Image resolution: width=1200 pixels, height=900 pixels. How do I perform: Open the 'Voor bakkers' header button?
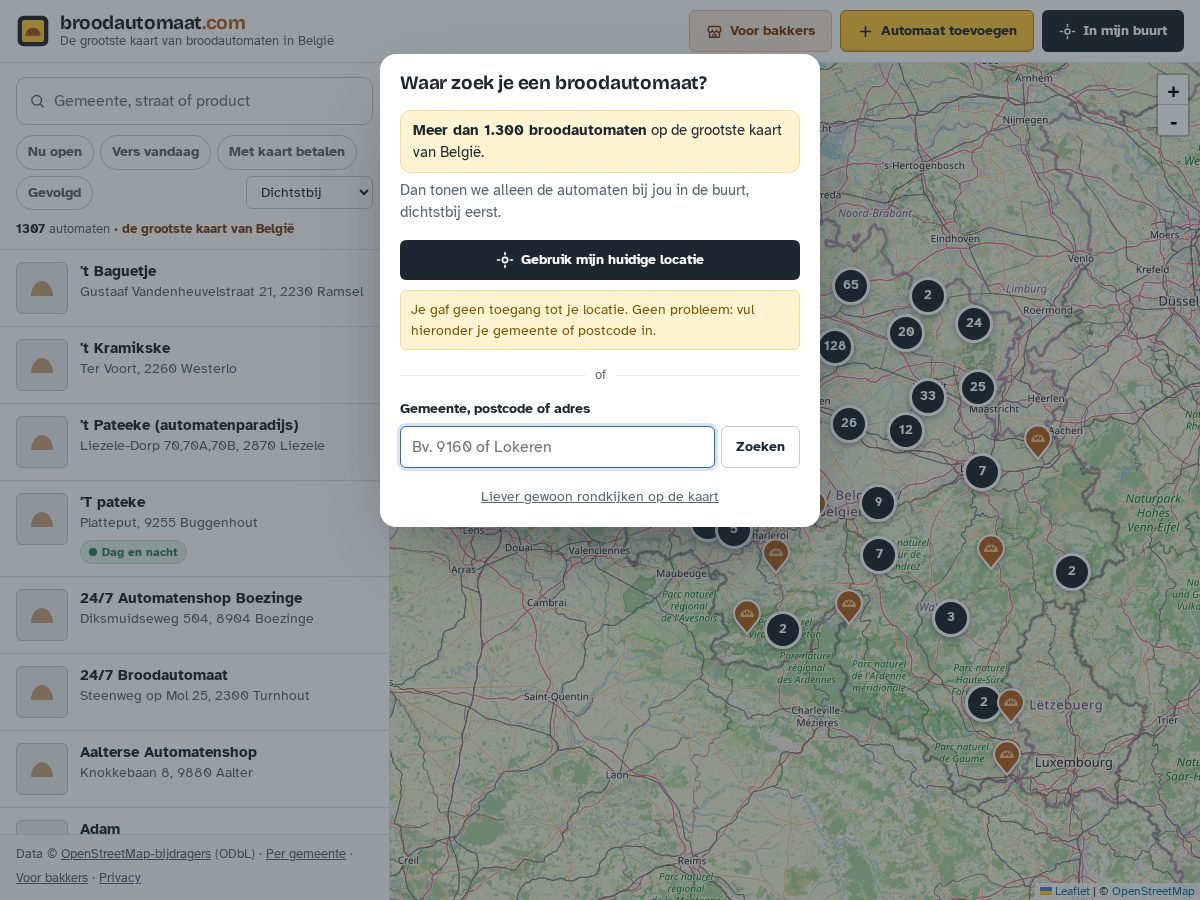(x=760, y=31)
